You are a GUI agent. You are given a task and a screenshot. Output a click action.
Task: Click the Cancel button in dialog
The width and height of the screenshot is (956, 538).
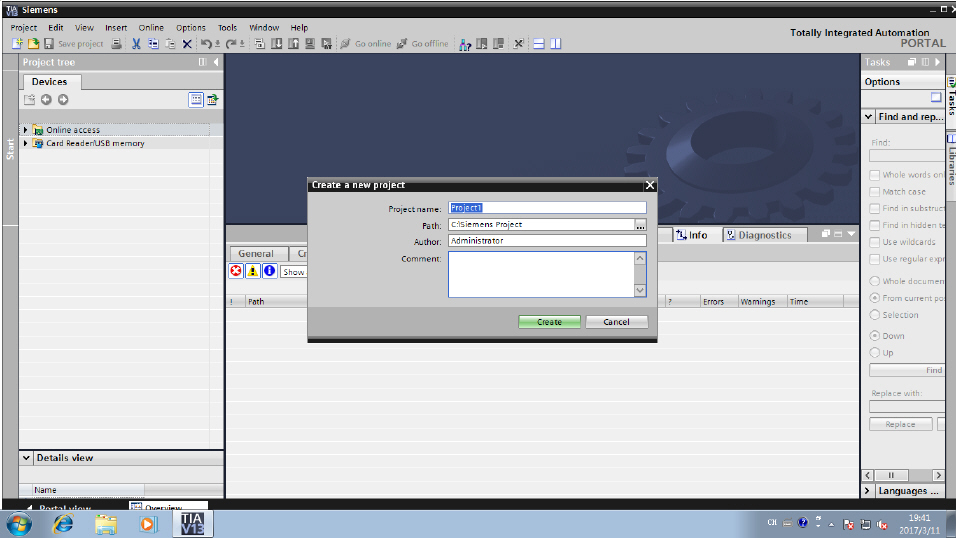616,322
